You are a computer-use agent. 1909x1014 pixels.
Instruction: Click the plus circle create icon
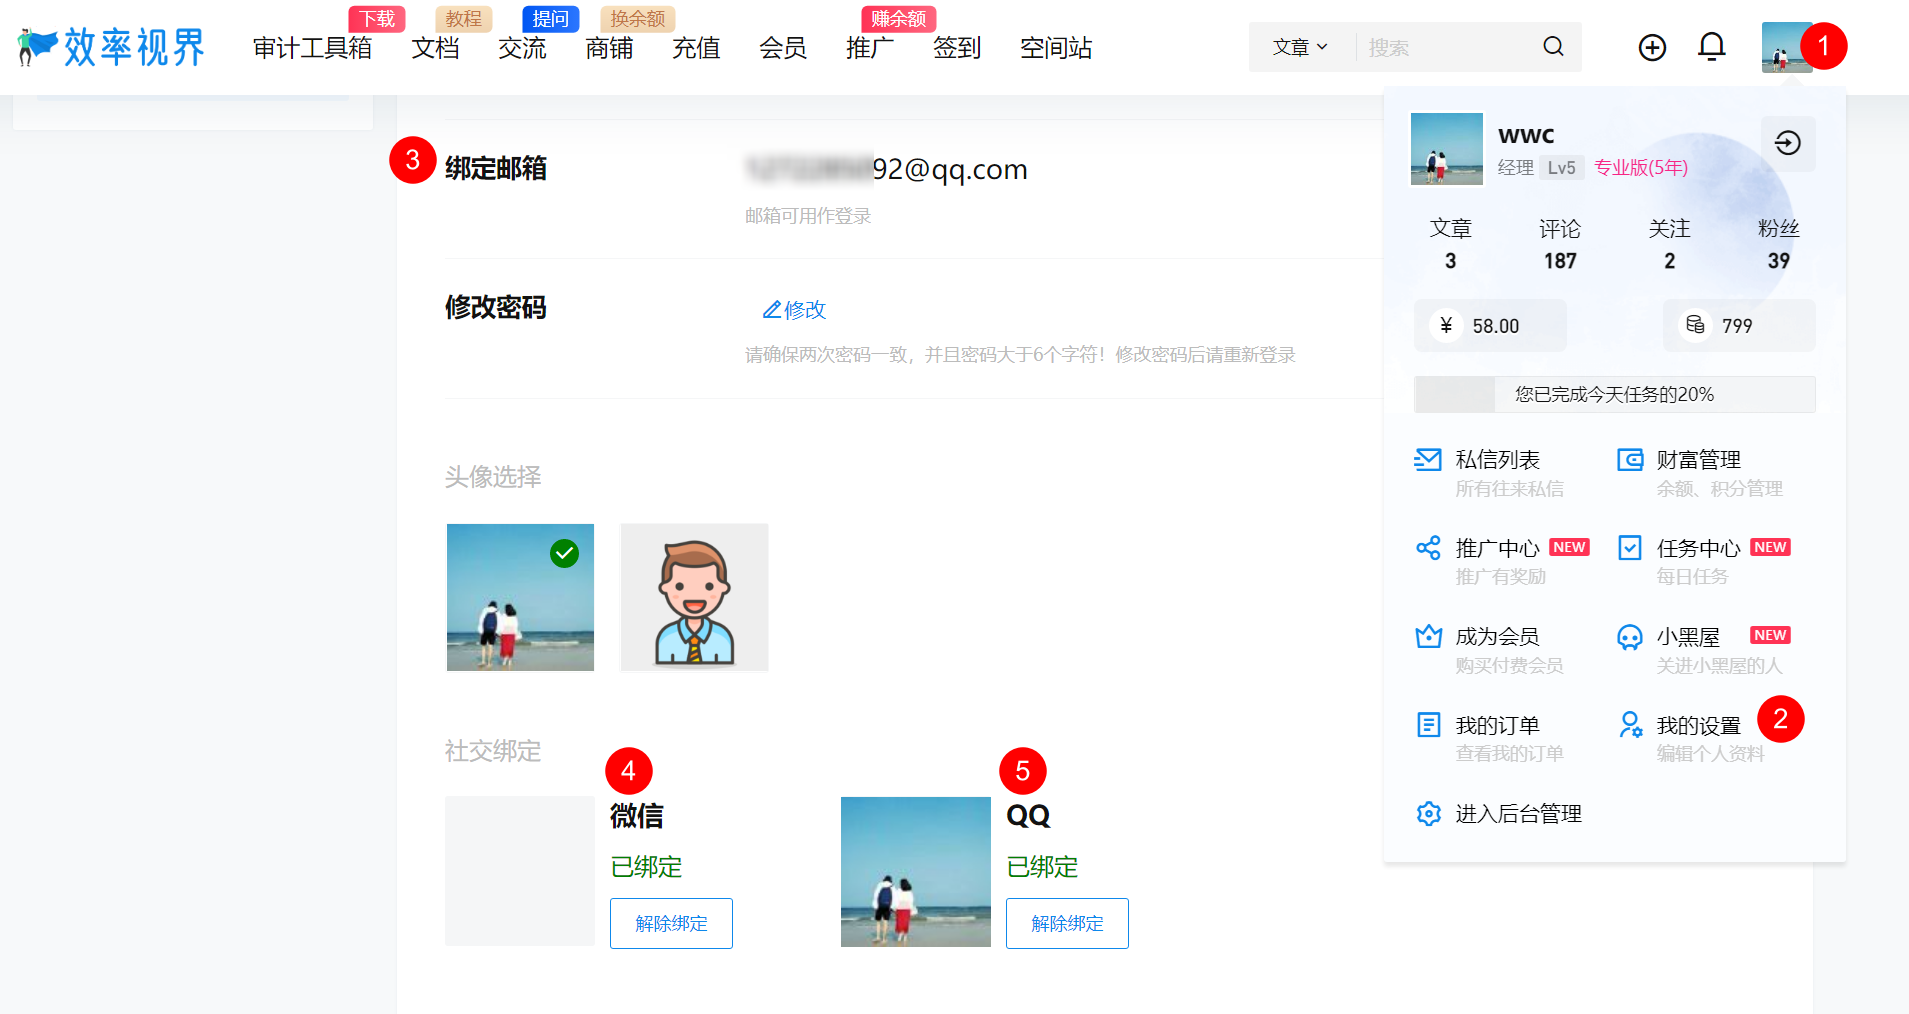tap(1652, 47)
